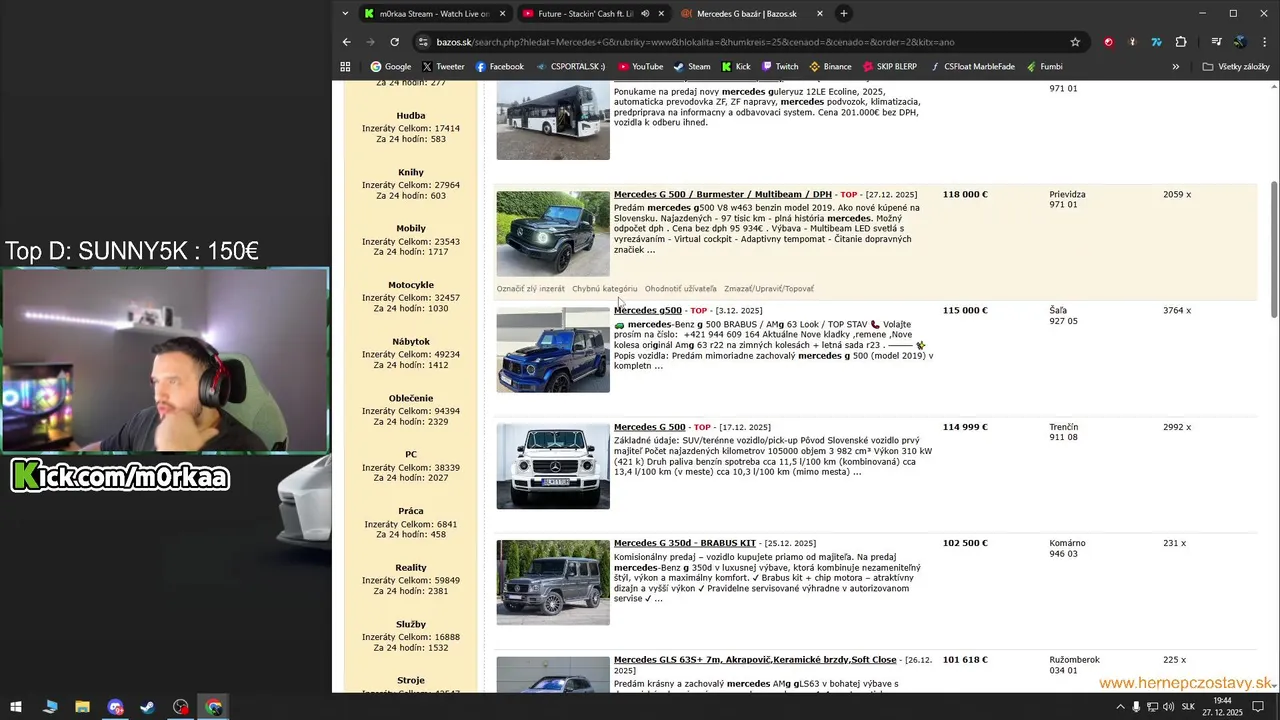This screenshot has width=1280, height=720.
Task: View the grey G 350d BRABUS photo
Action: pos(553,582)
